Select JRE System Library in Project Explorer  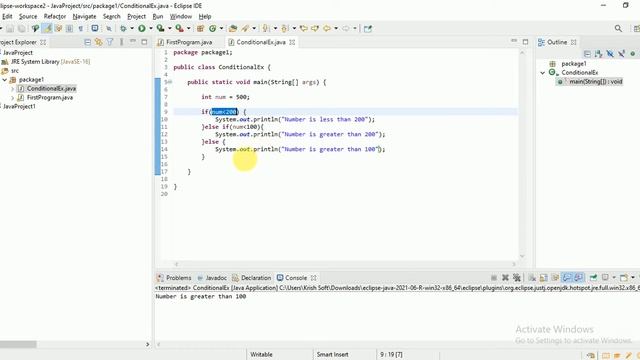coord(46,62)
